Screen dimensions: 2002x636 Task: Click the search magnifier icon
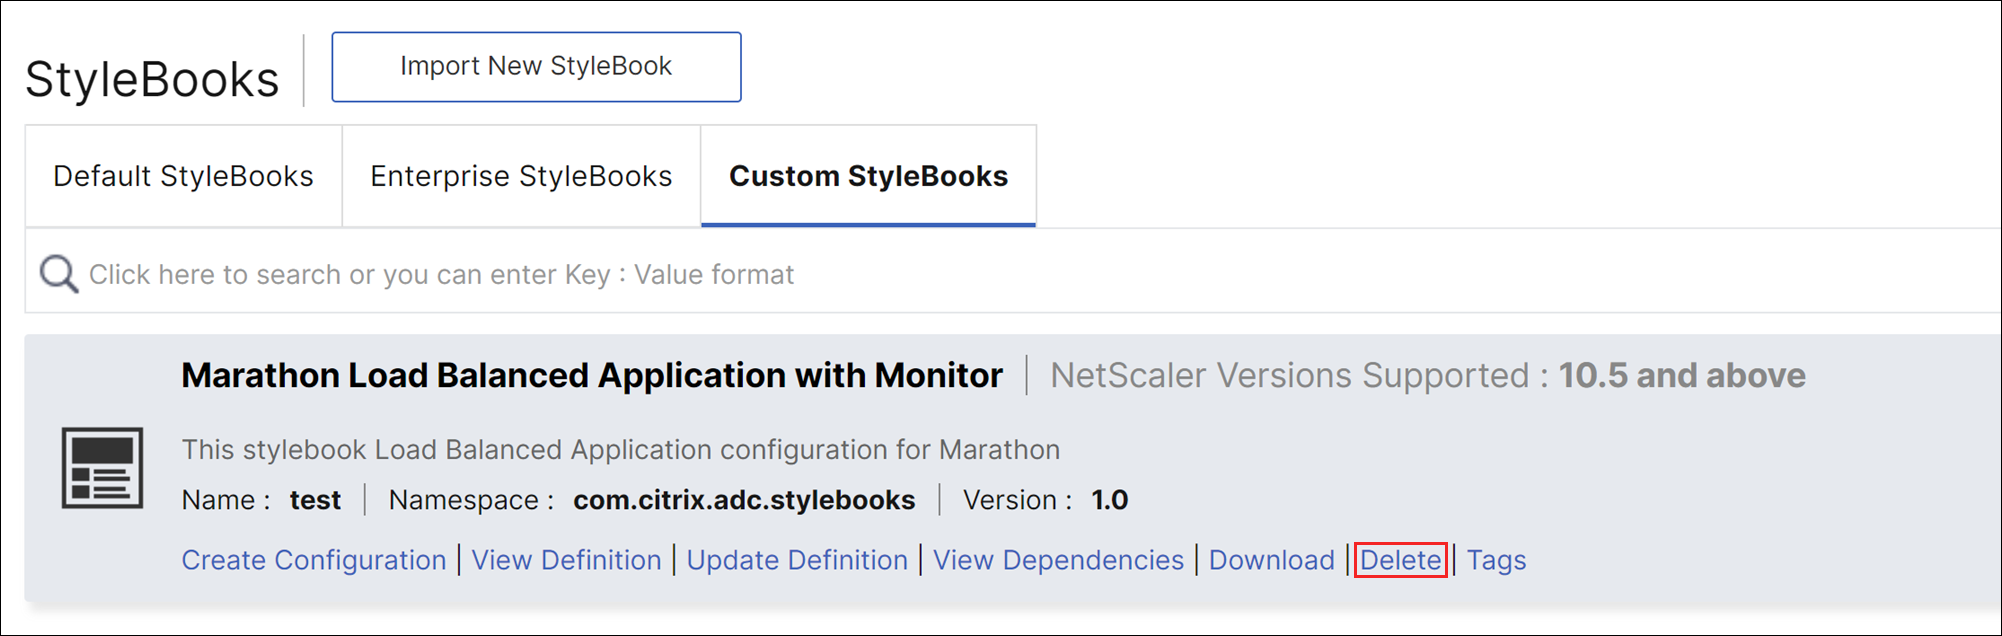pyautogui.click(x=59, y=273)
